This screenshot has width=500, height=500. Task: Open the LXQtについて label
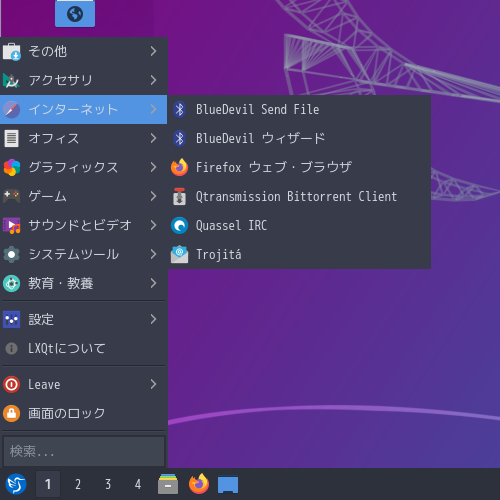(x=67, y=349)
